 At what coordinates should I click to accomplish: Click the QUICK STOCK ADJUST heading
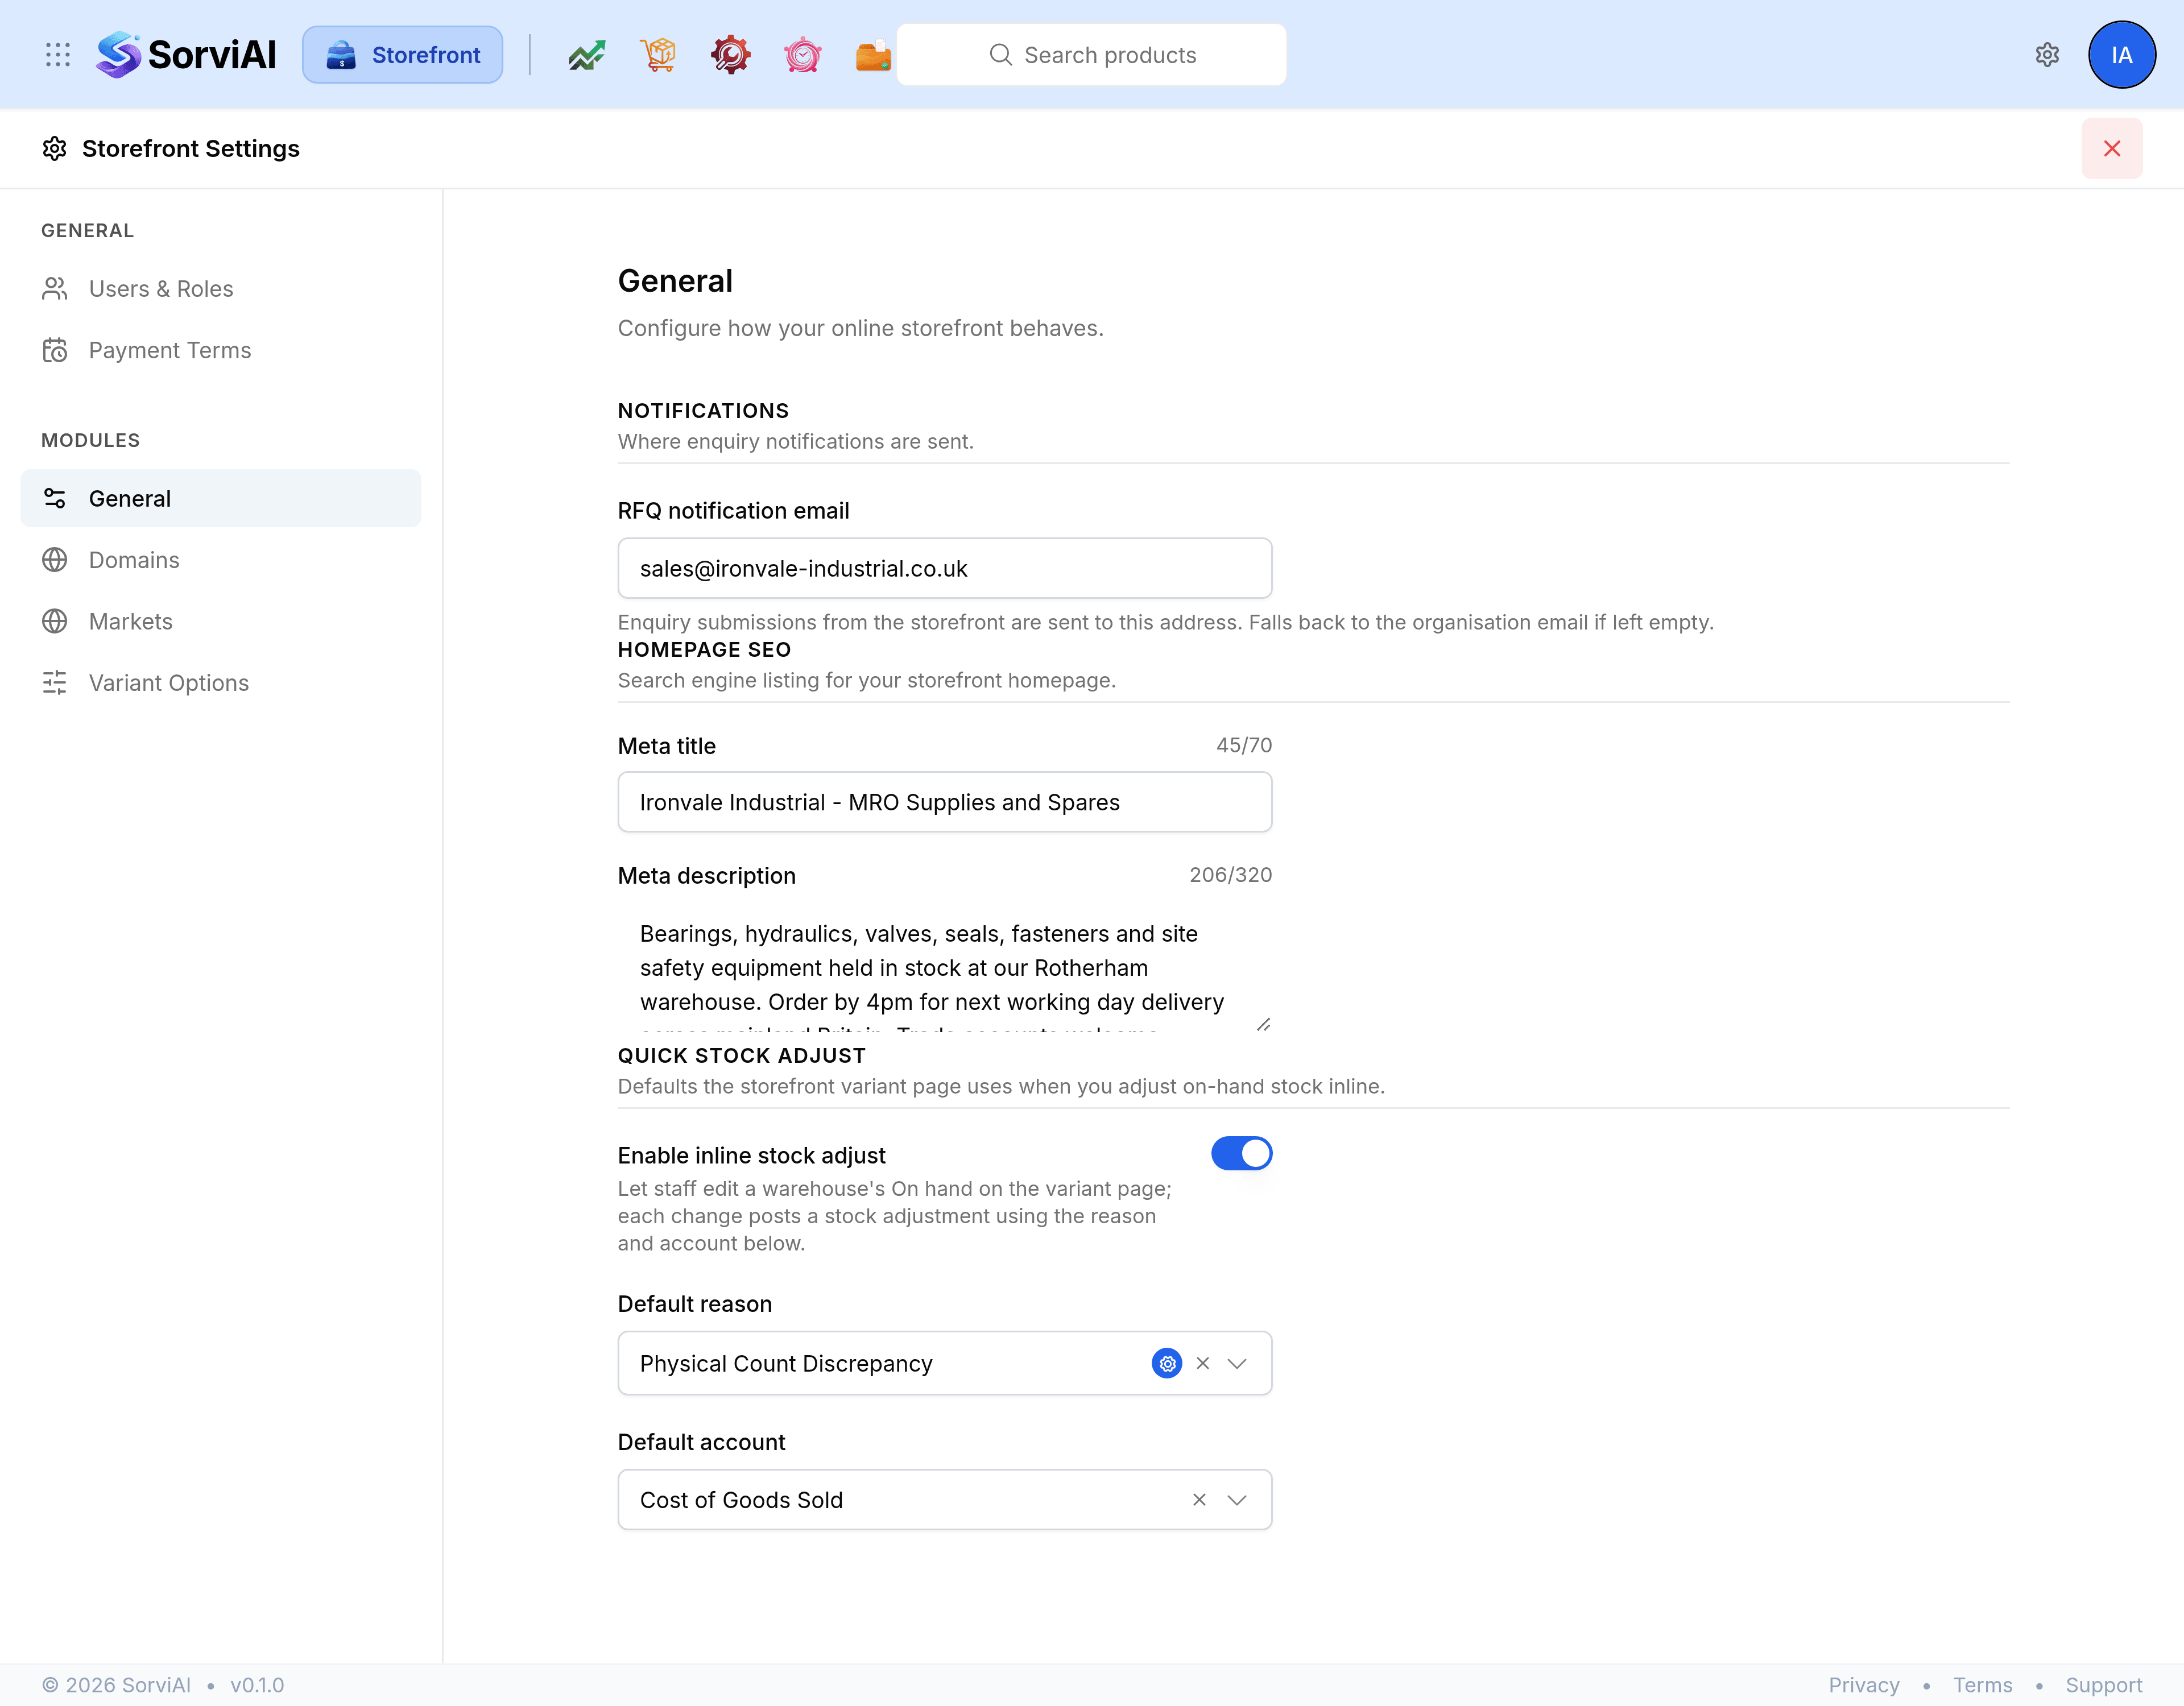click(741, 1056)
